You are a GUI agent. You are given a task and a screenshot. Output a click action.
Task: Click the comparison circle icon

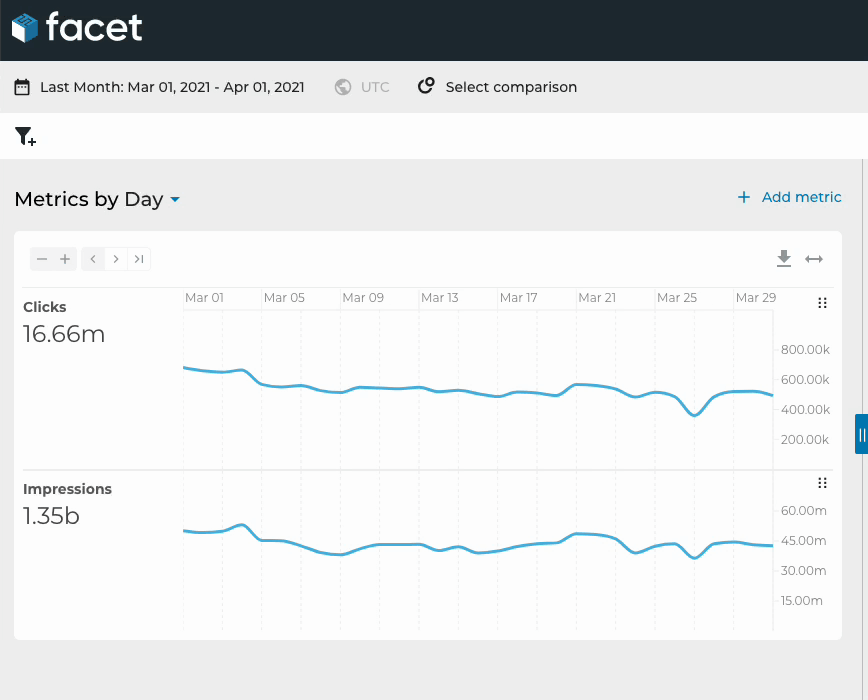(x=426, y=86)
